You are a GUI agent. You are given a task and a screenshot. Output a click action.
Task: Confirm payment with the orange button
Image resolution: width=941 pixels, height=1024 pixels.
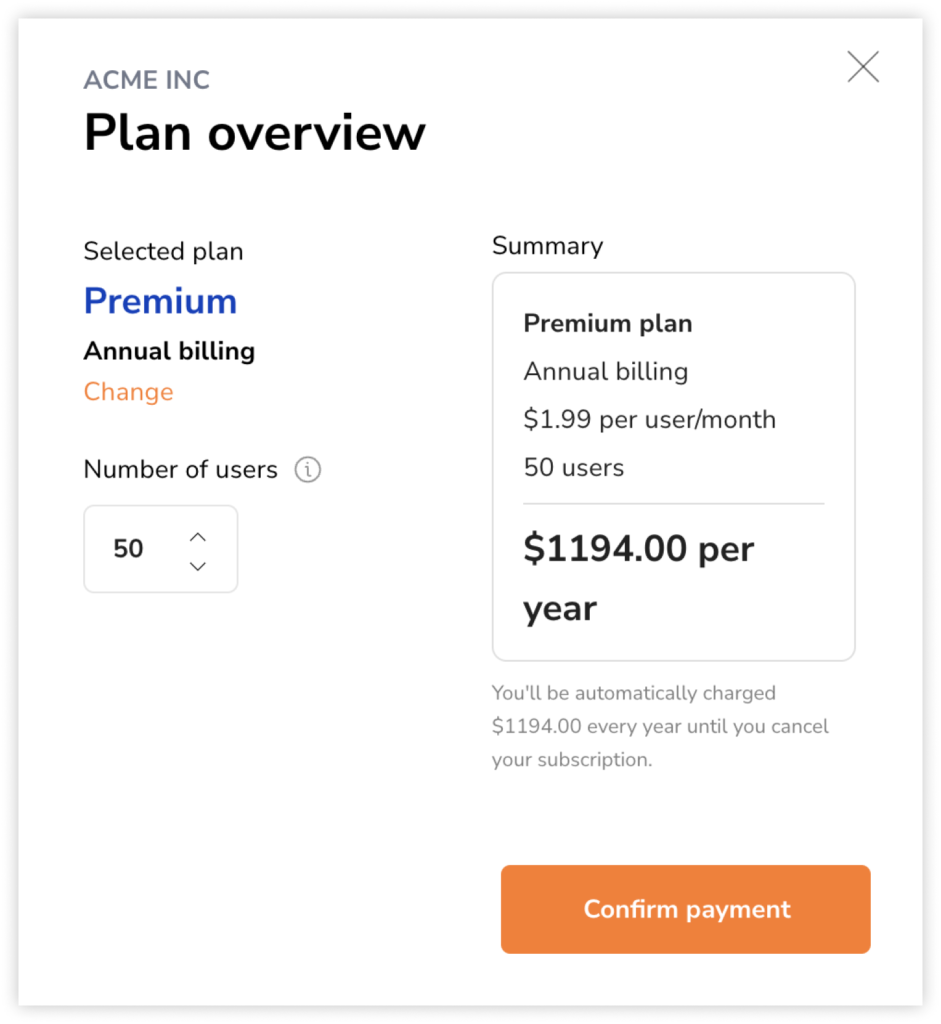(685, 909)
